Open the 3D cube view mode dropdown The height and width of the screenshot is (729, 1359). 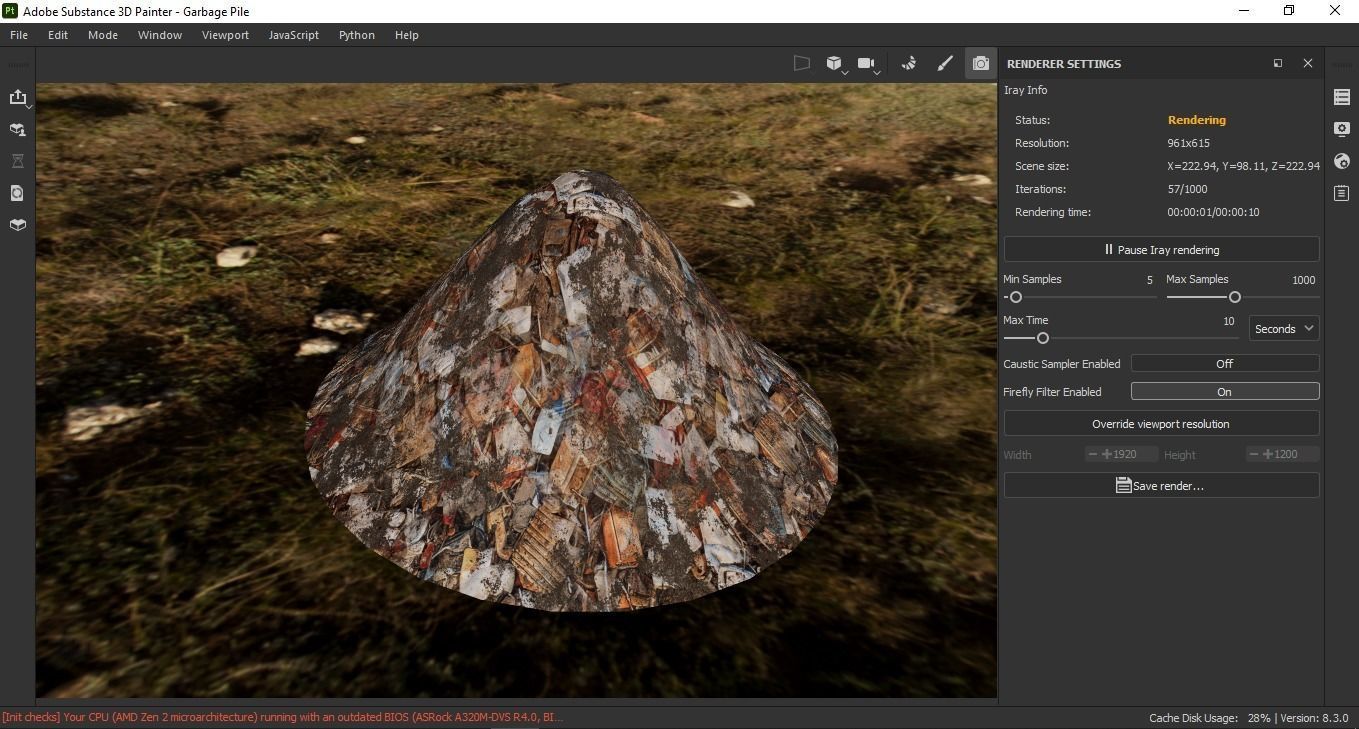click(836, 63)
